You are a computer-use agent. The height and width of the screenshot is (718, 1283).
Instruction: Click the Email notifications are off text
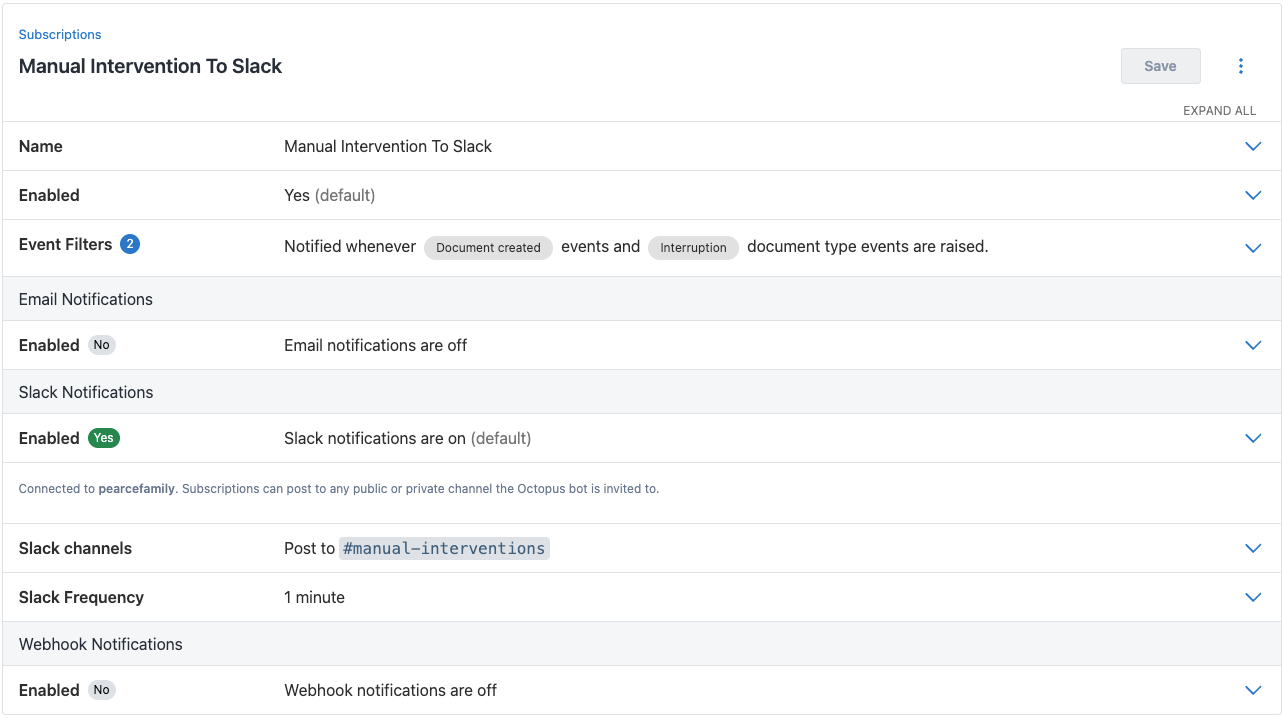[x=376, y=345]
